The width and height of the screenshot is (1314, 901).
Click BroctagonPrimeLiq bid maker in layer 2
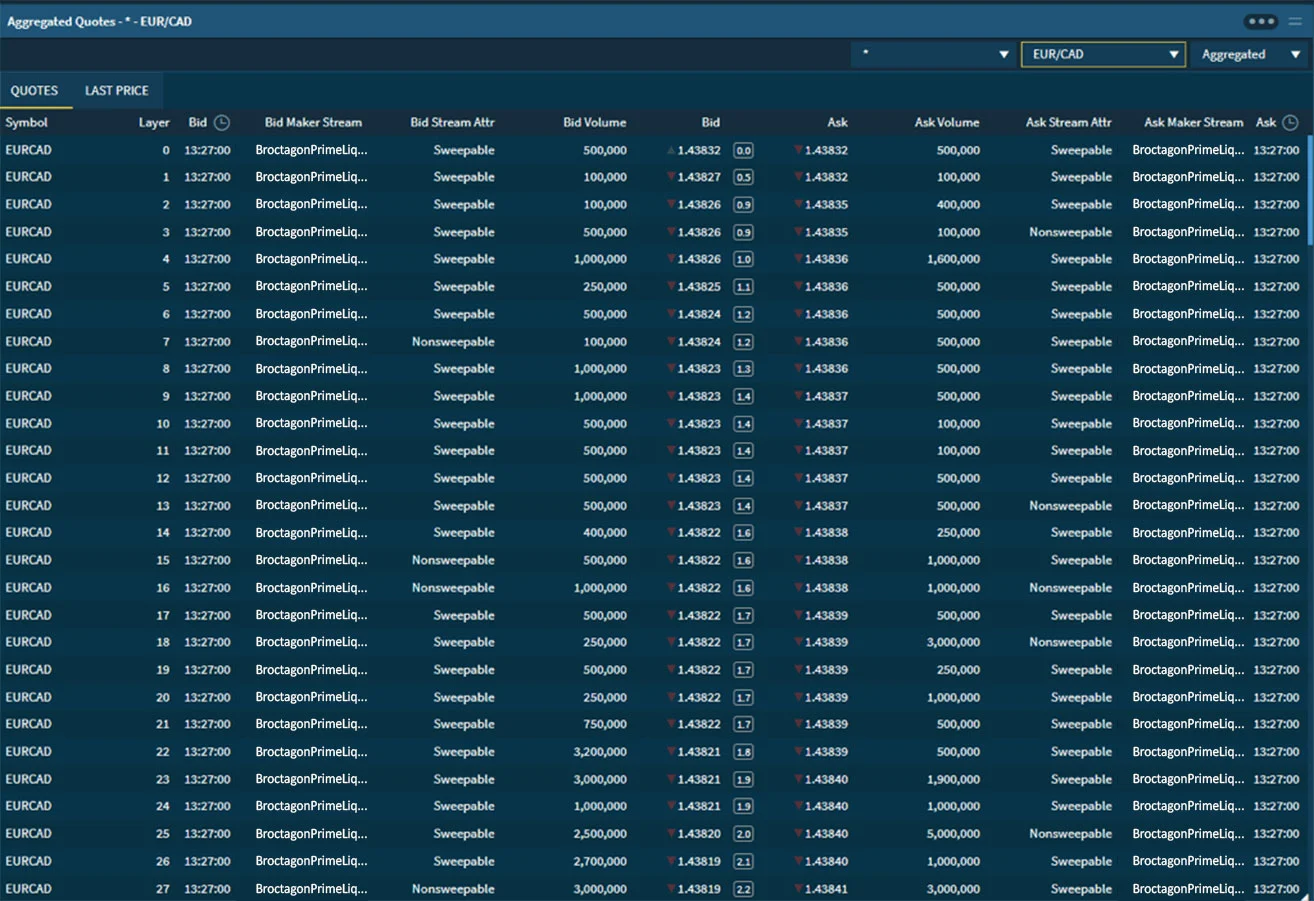[312, 204]
